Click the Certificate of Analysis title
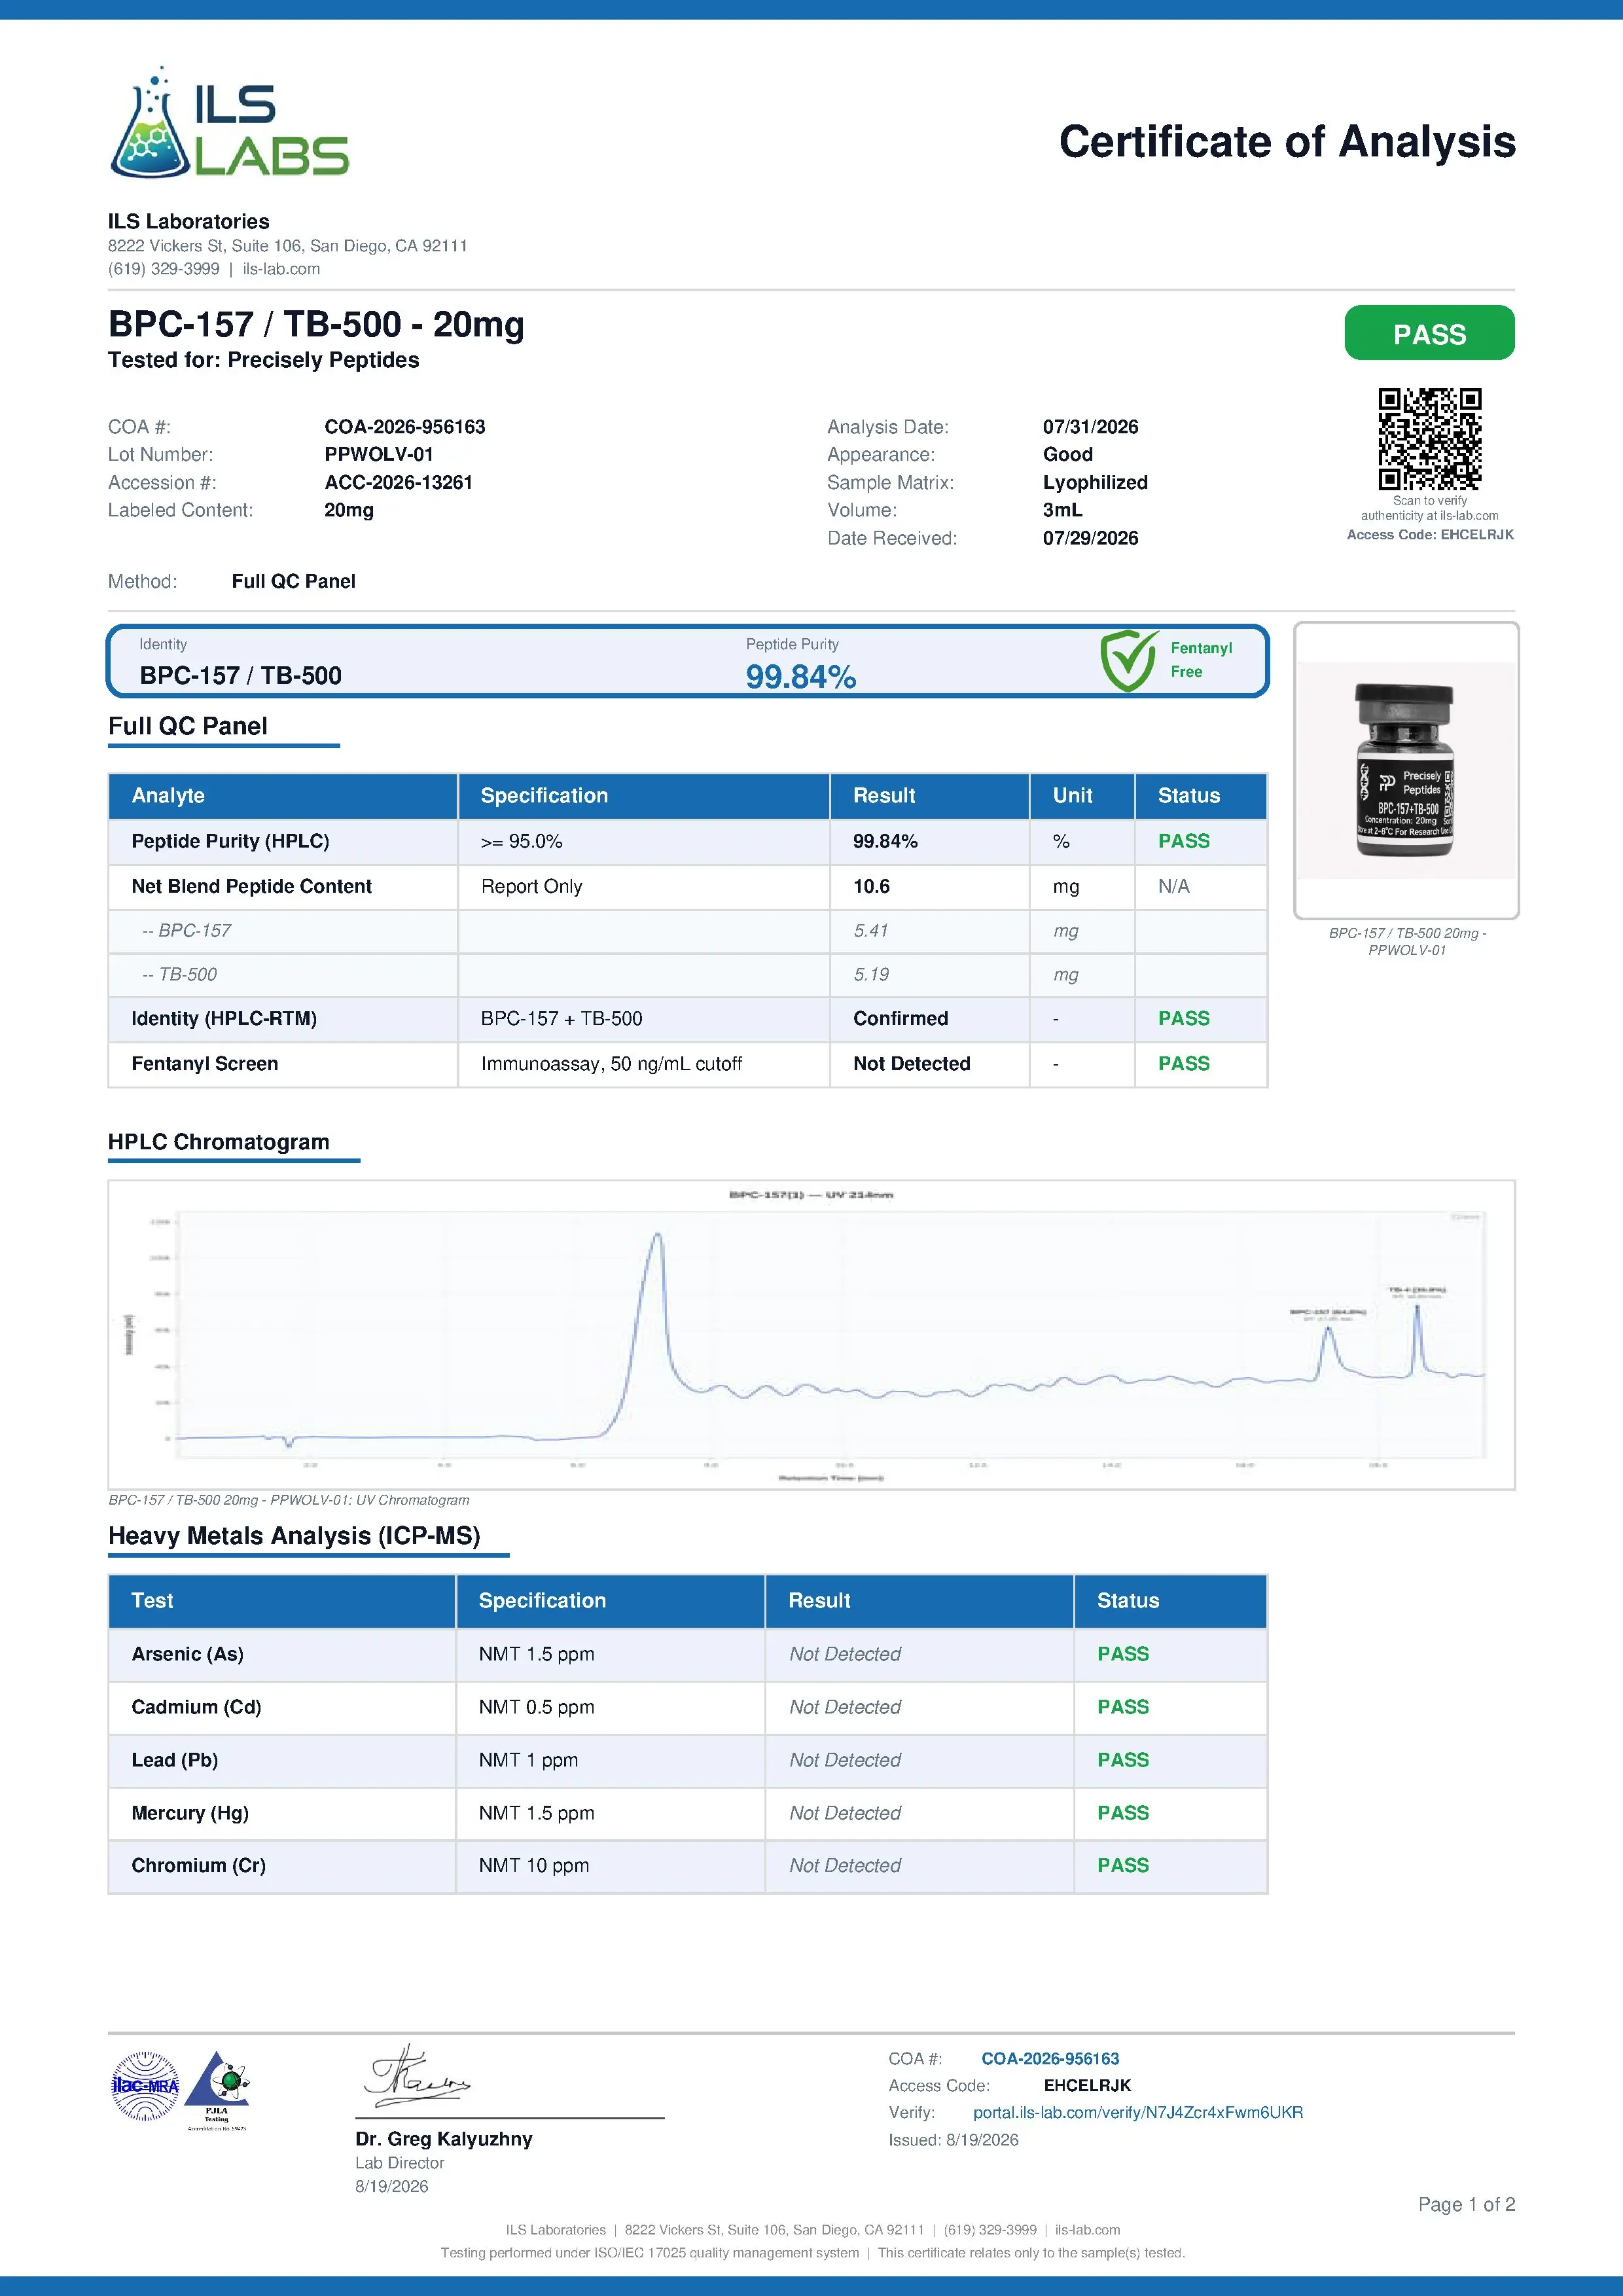This screenshot has width=1623, height=2296. click(x=1287, y=142)
